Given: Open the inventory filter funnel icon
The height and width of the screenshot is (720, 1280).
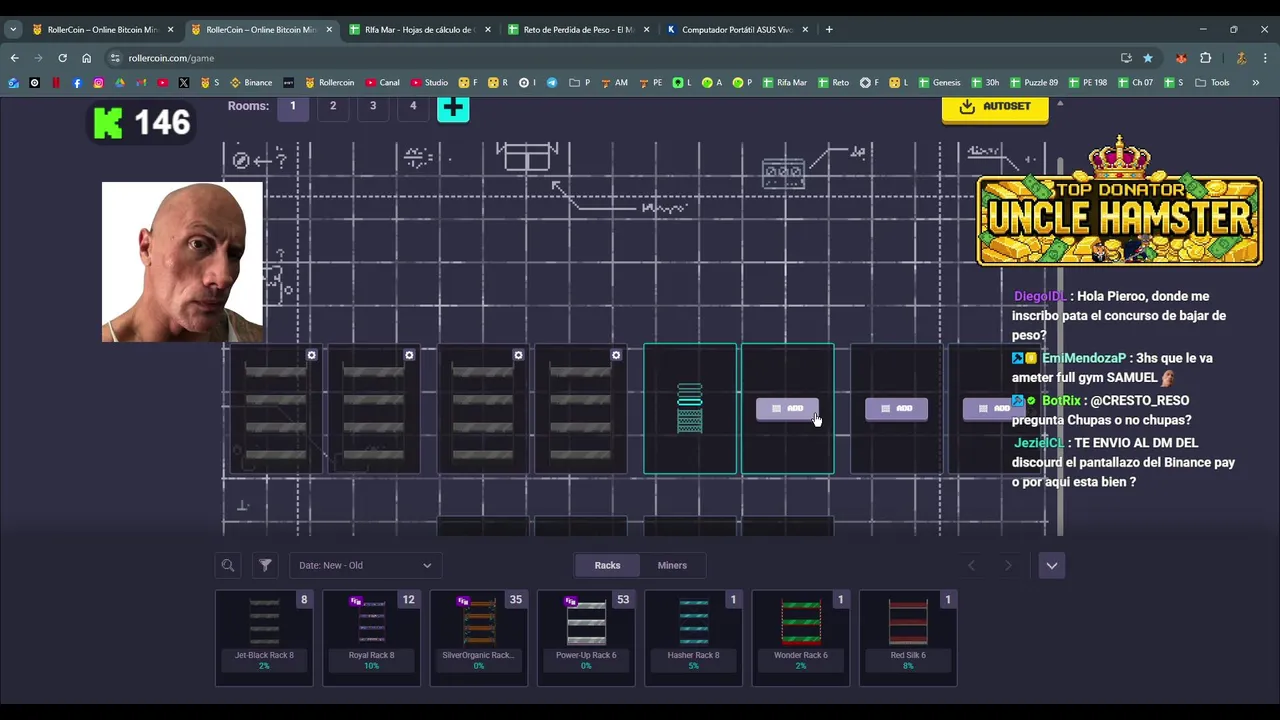Looking at the screenshot, I should (265, 565).
